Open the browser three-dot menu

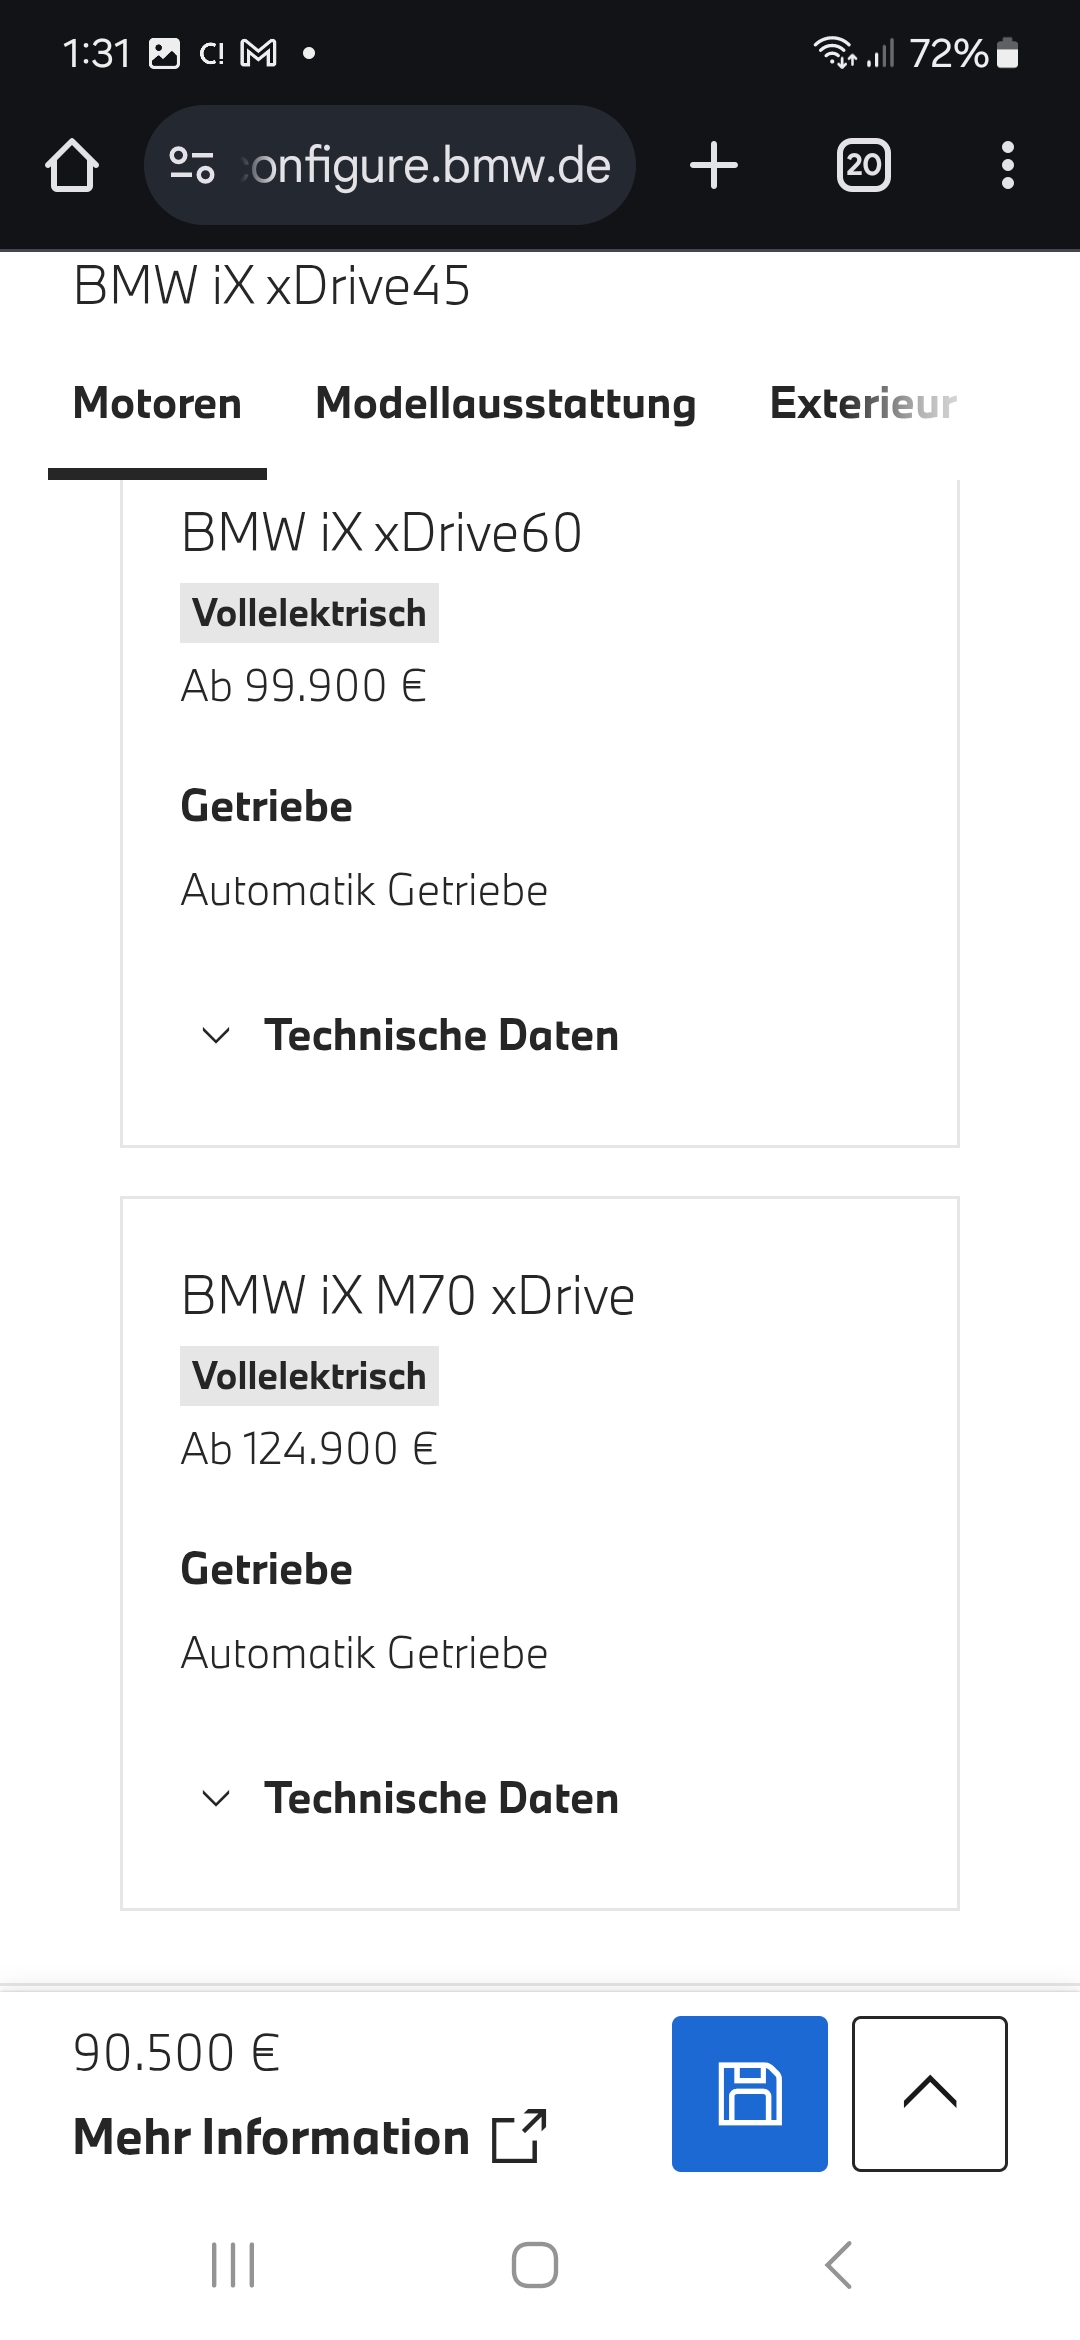tap(1008, 165)
